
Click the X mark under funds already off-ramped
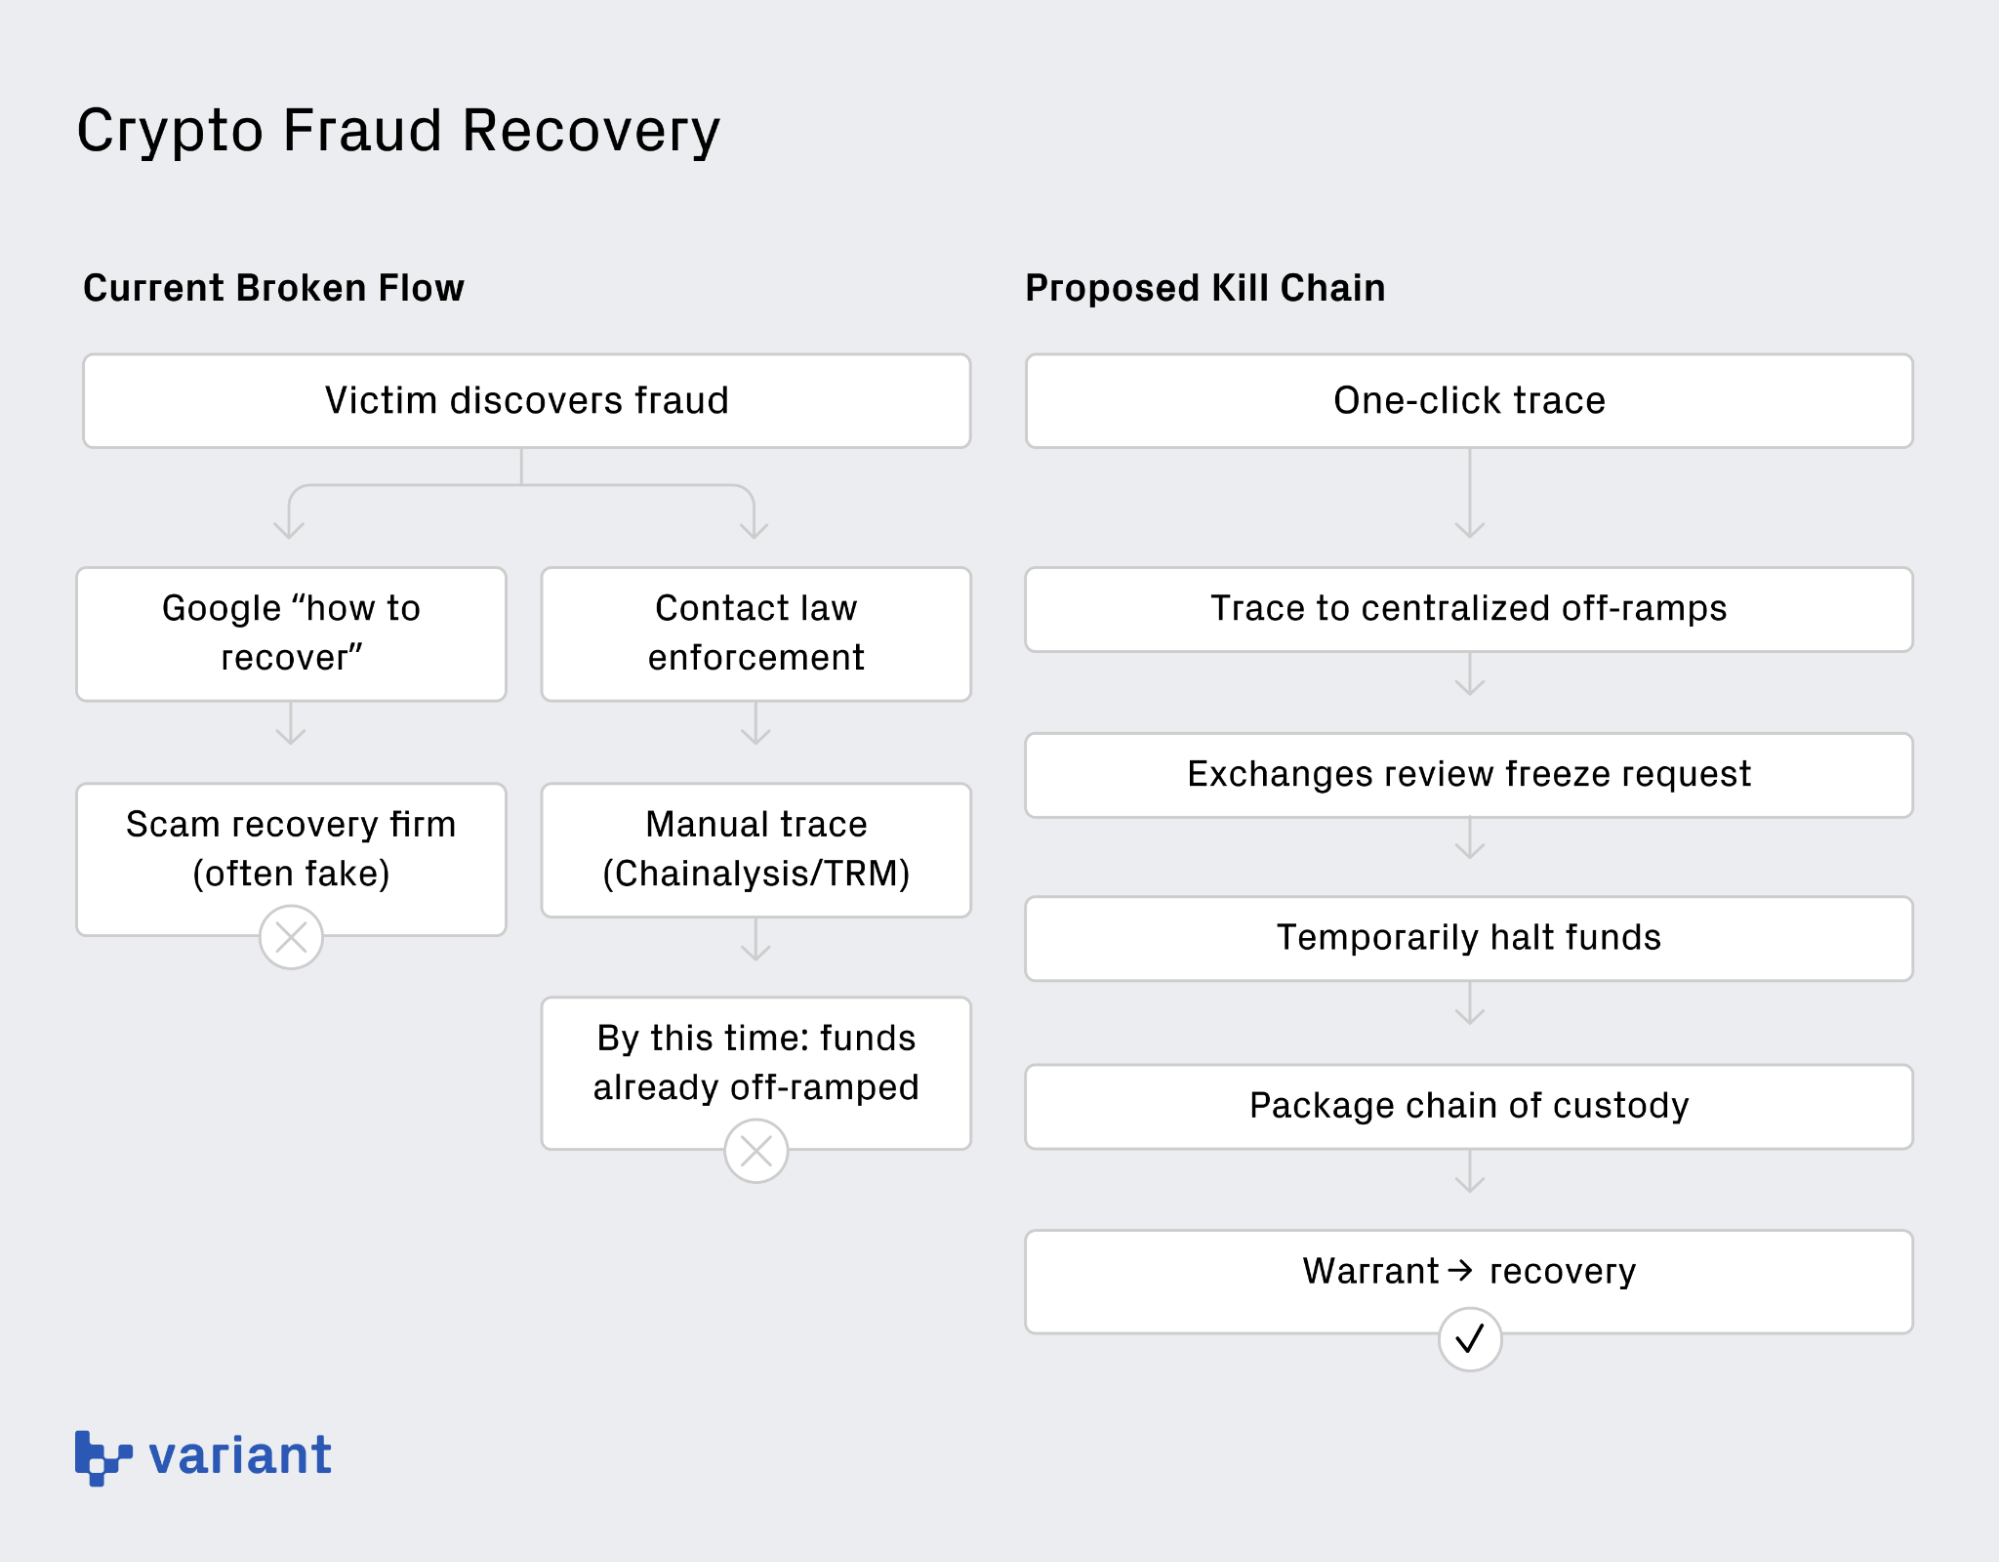tap(756, 1151)
